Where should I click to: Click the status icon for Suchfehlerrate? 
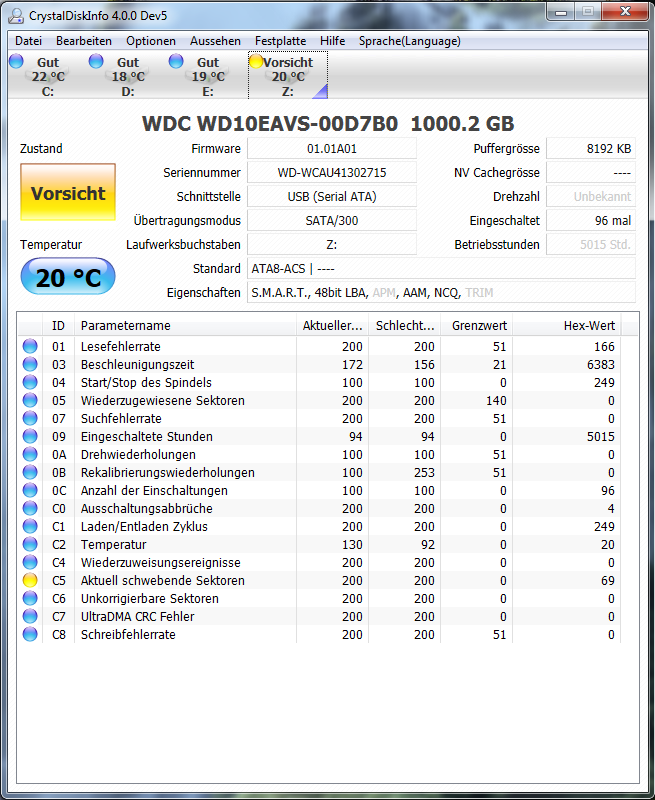click(x=30, y=418)
